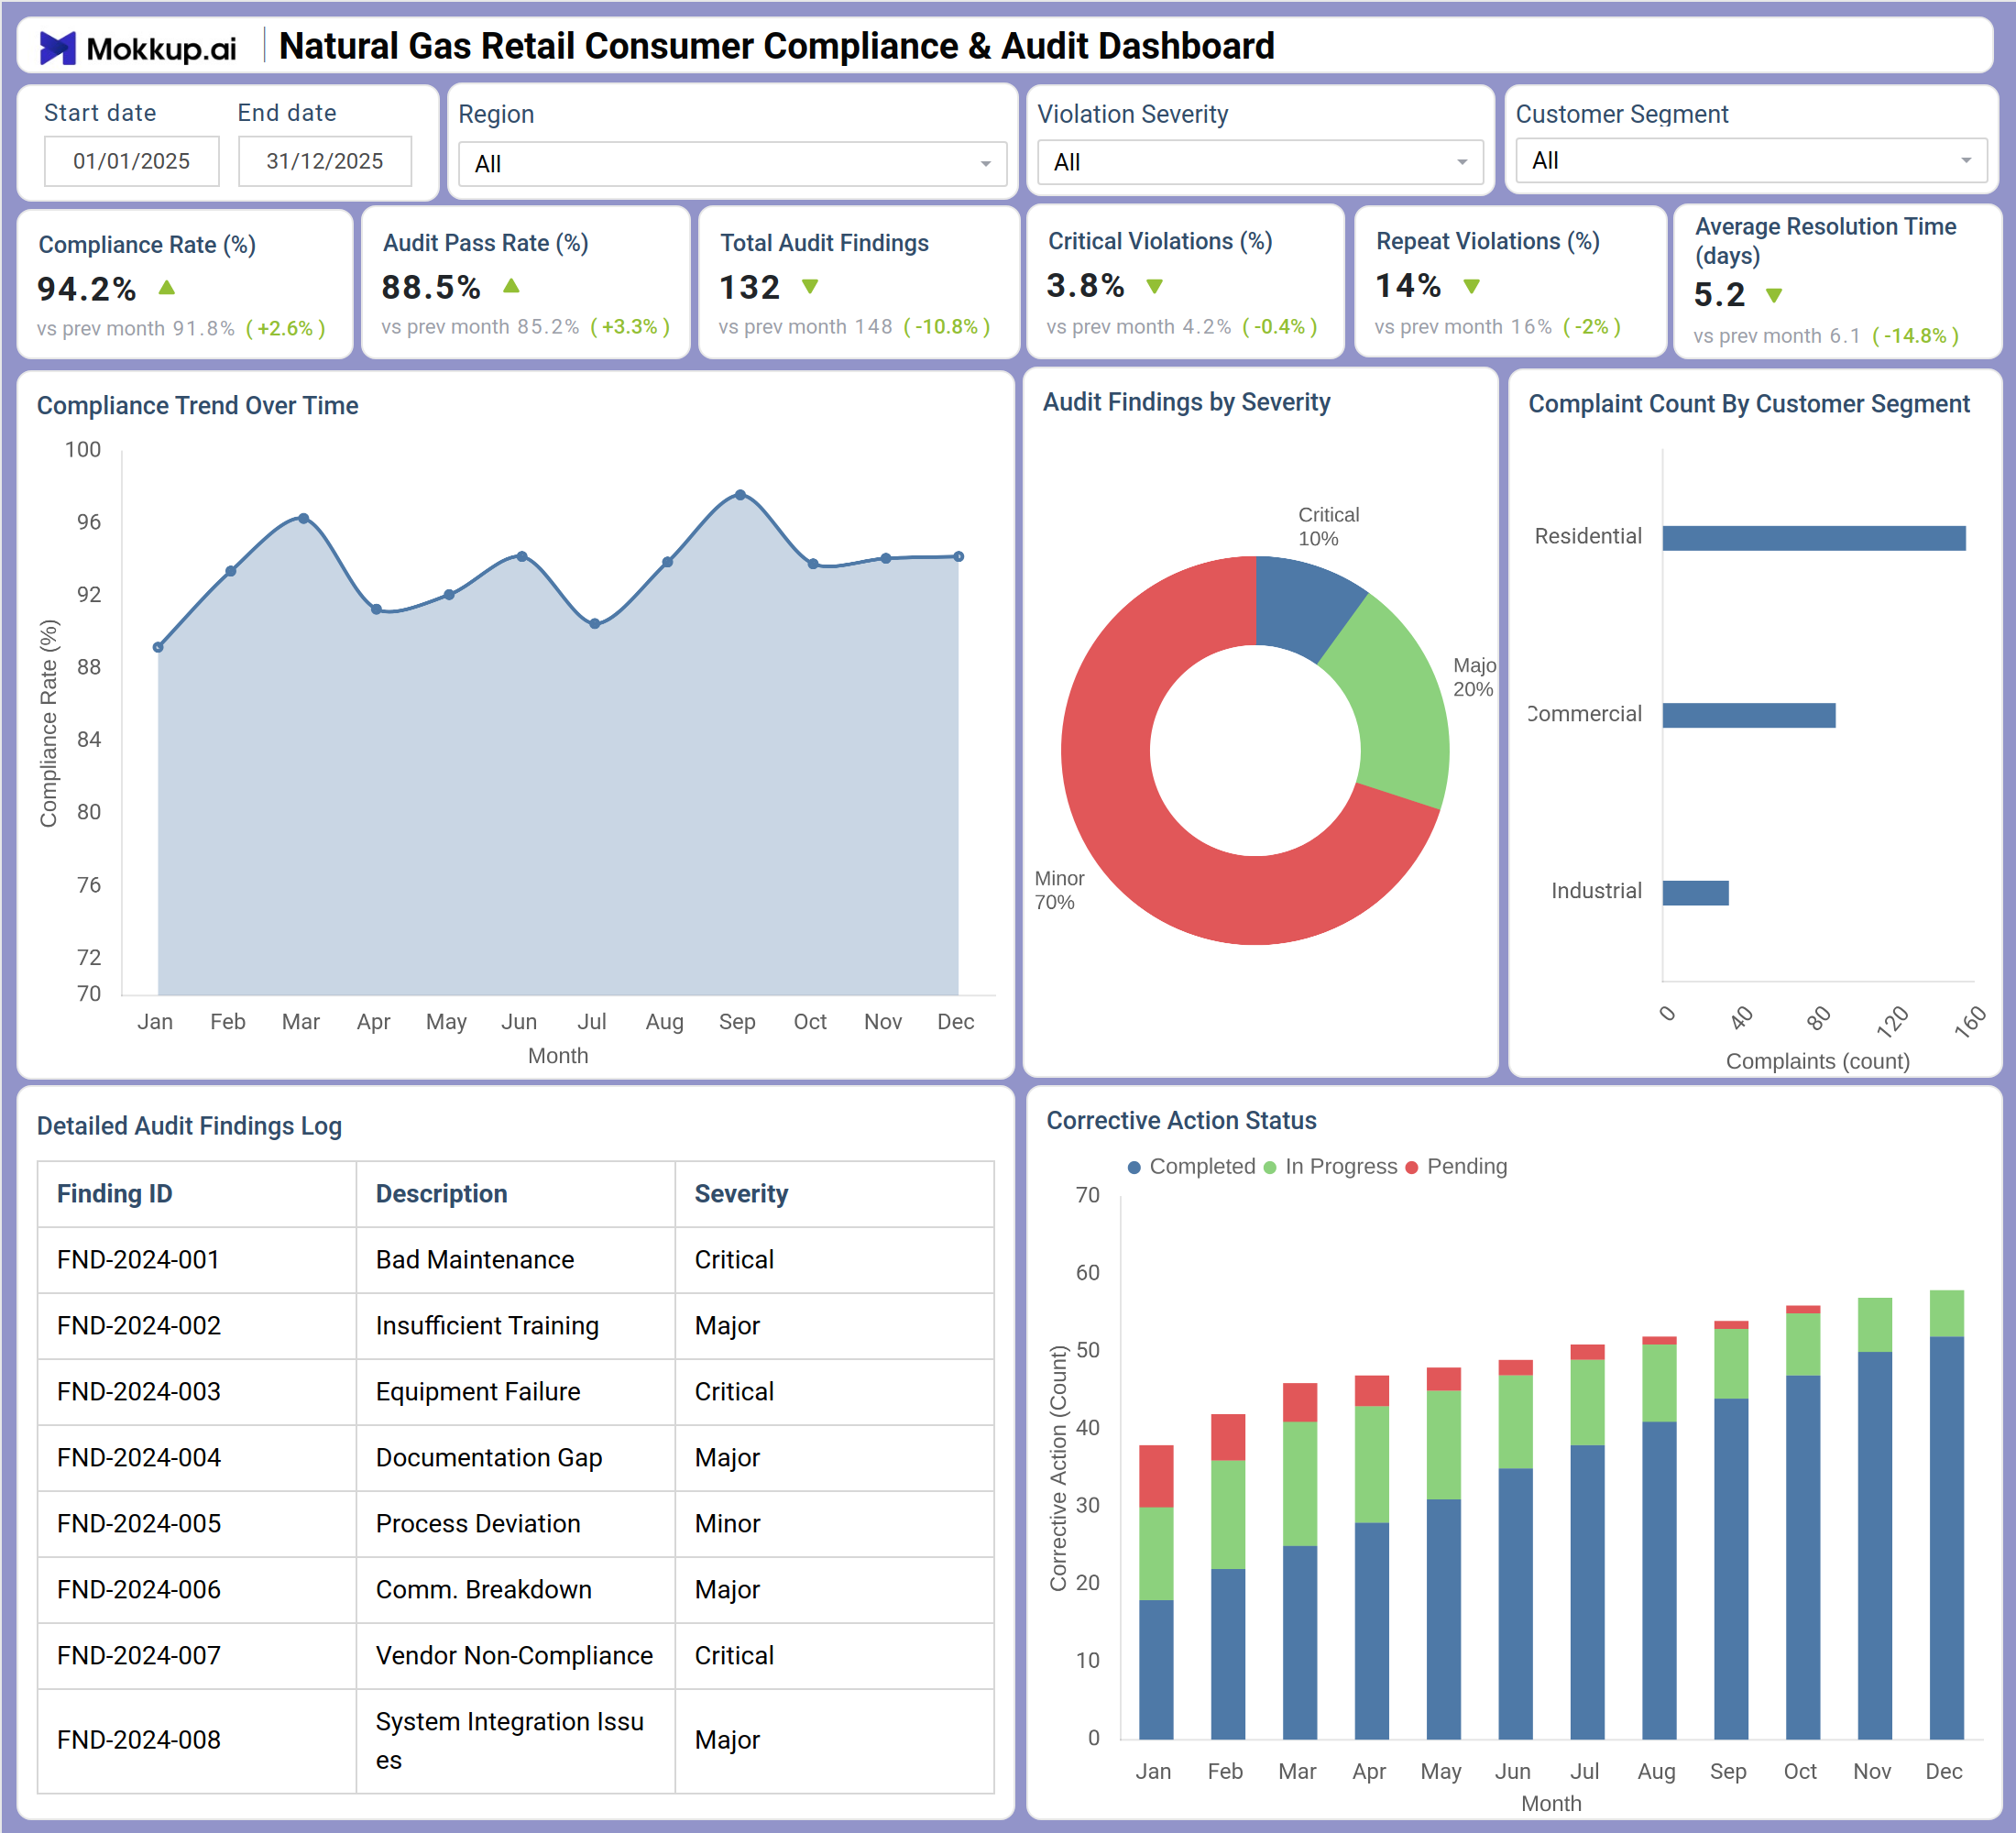The image size is (2016, 1833).
Task: Click the Documentation Gap description cell
Action: pos(516,1458)
